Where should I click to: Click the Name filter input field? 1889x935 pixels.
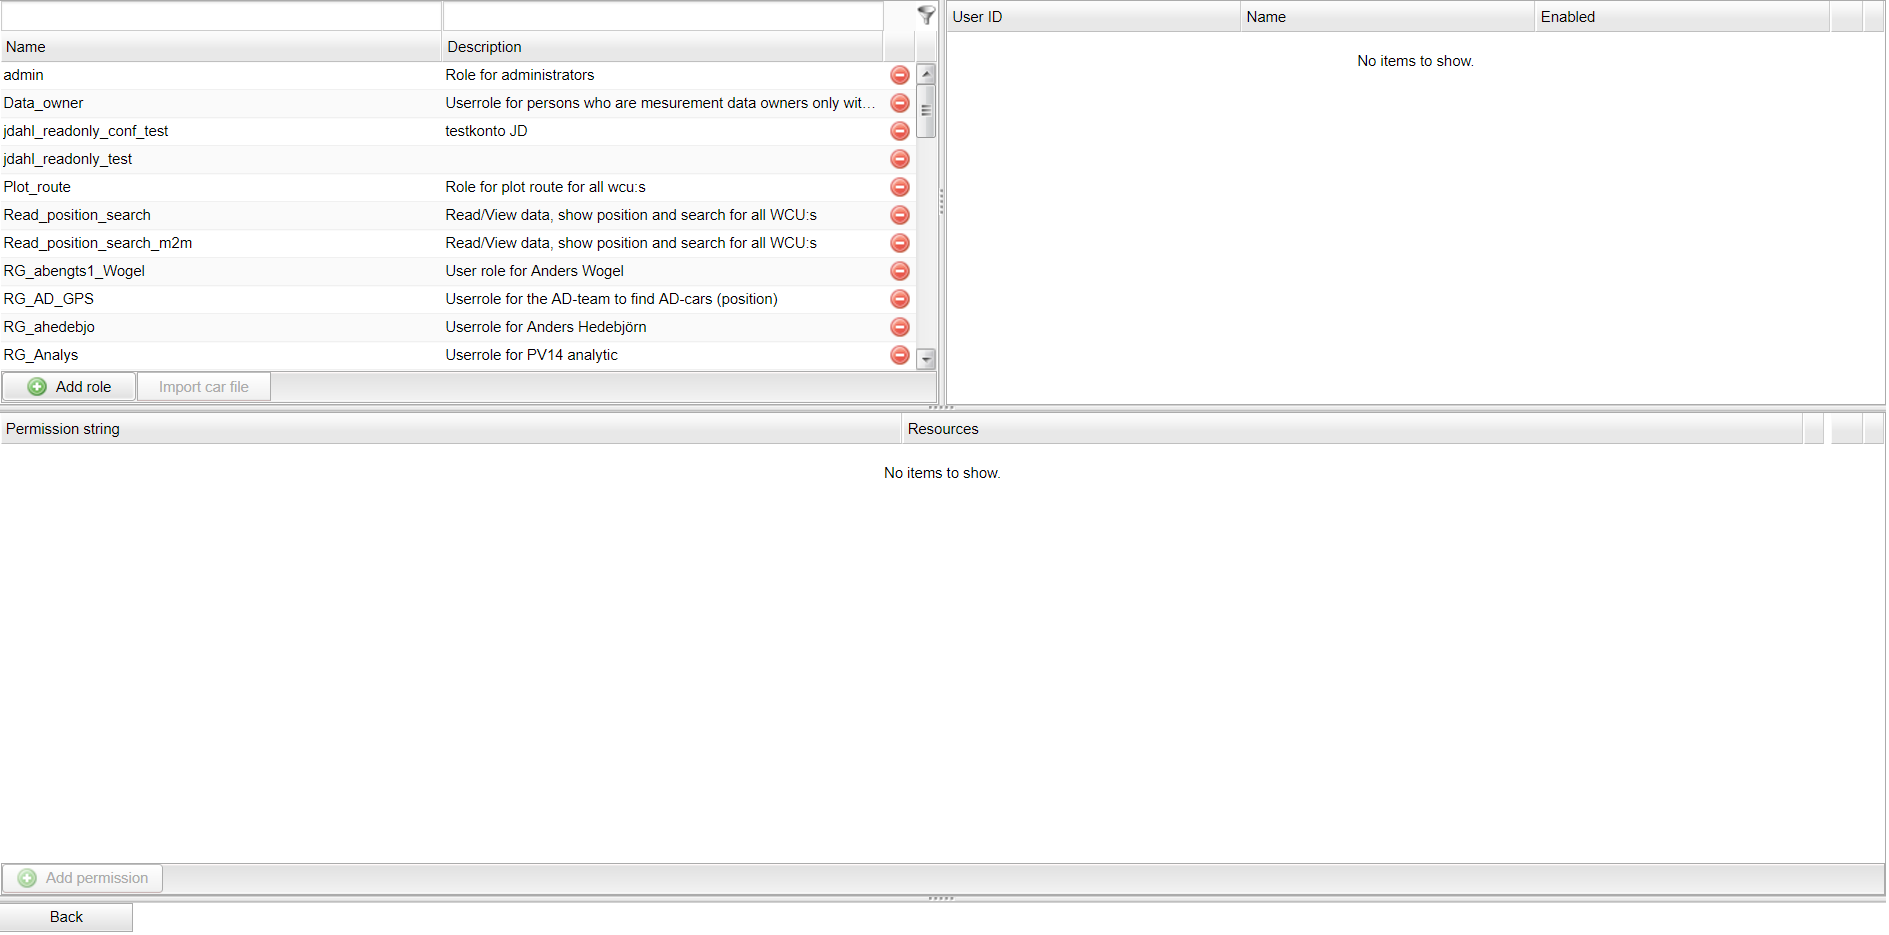coord(221,16)
